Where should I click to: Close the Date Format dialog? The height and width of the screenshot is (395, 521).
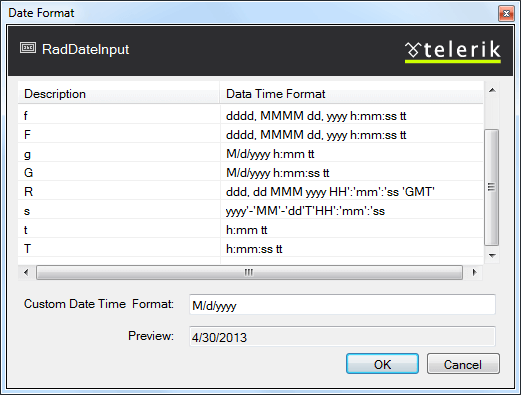506,13
